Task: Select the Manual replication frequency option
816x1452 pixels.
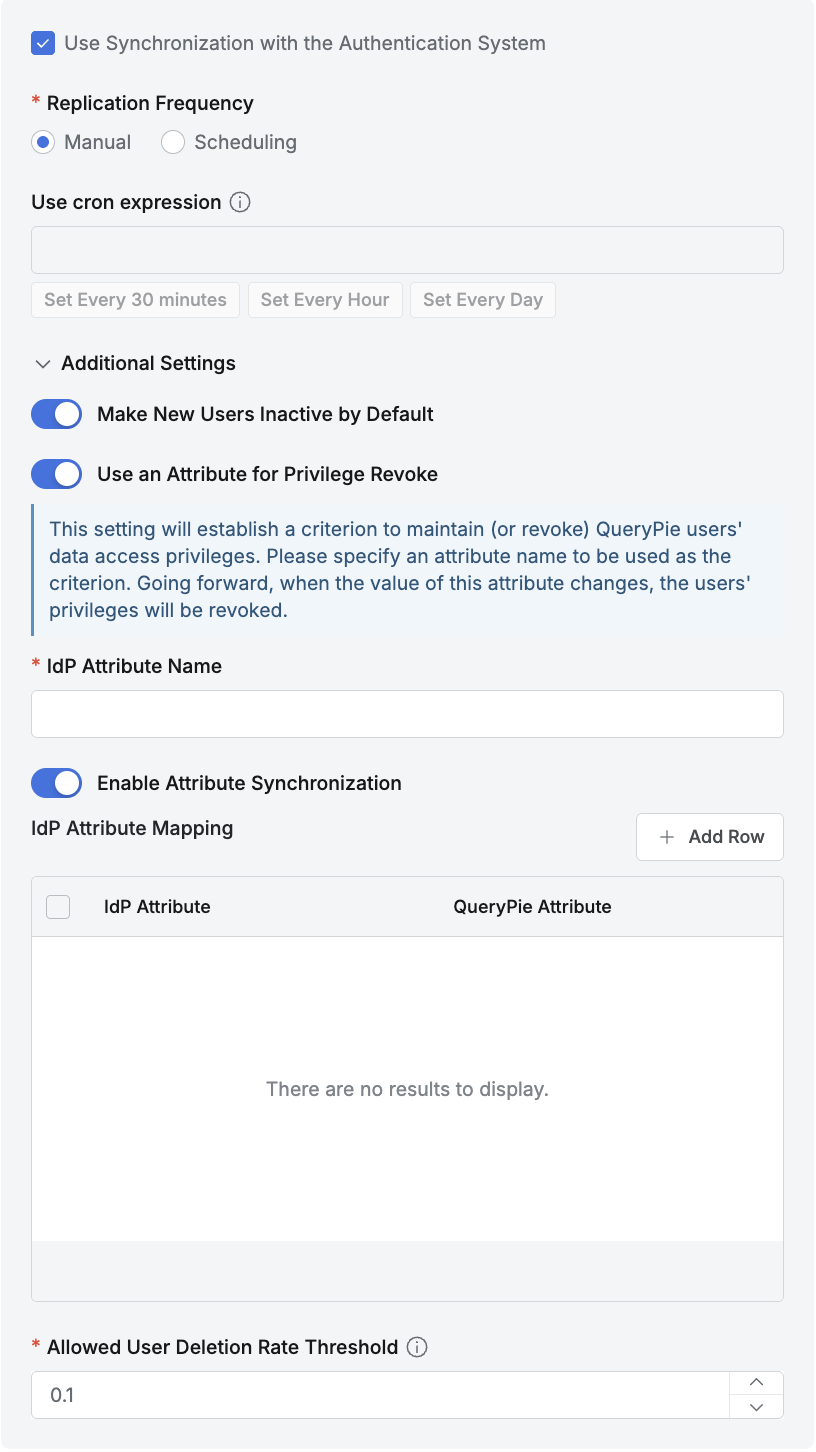Action: point(43,142)
